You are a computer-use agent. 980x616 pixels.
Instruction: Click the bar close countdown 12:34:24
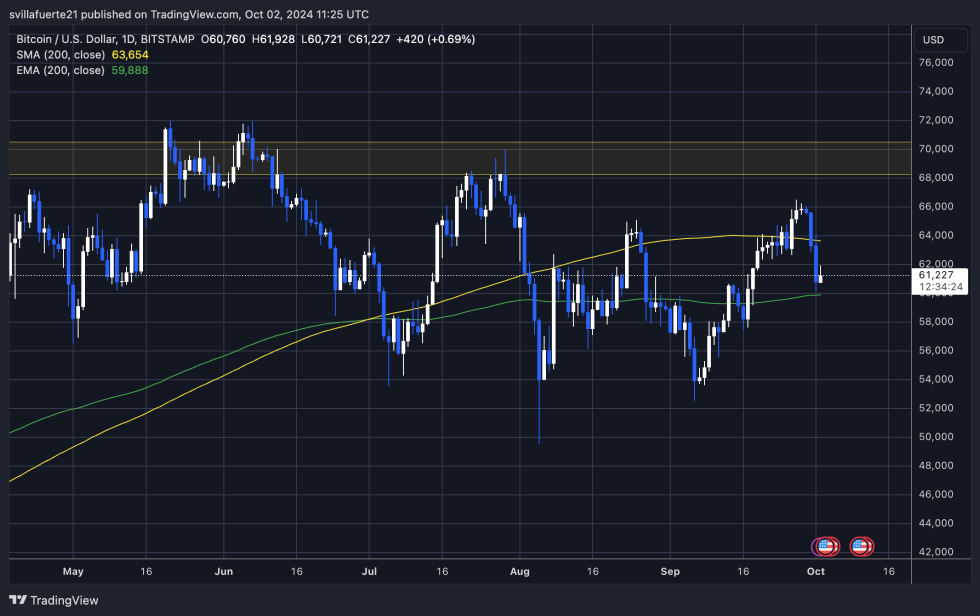click(941, 284)
